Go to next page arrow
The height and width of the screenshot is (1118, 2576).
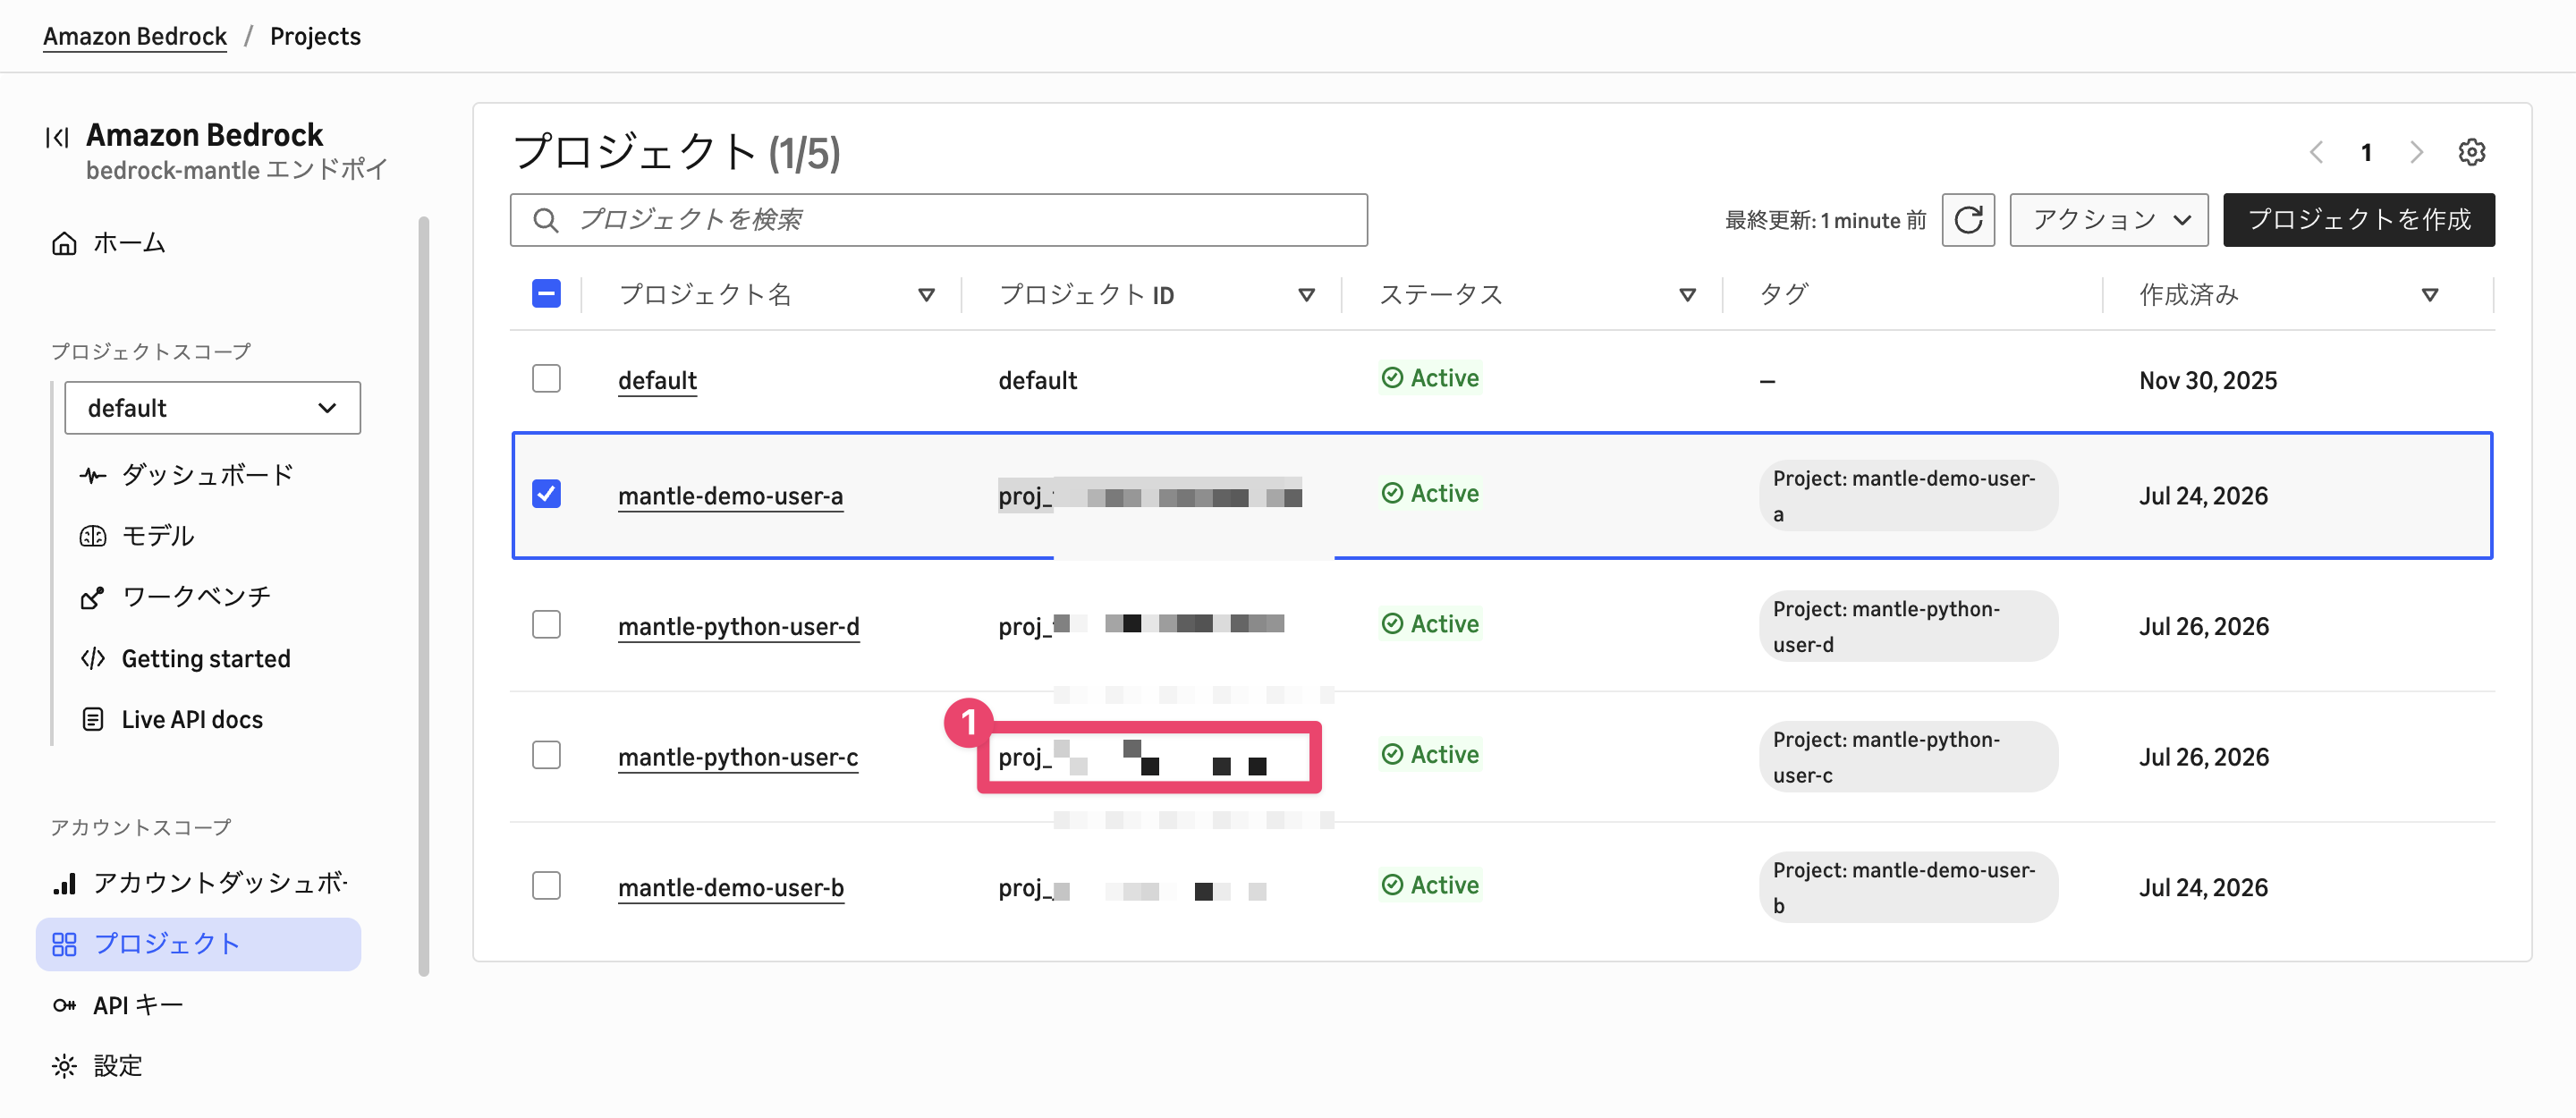point(2416,152)
